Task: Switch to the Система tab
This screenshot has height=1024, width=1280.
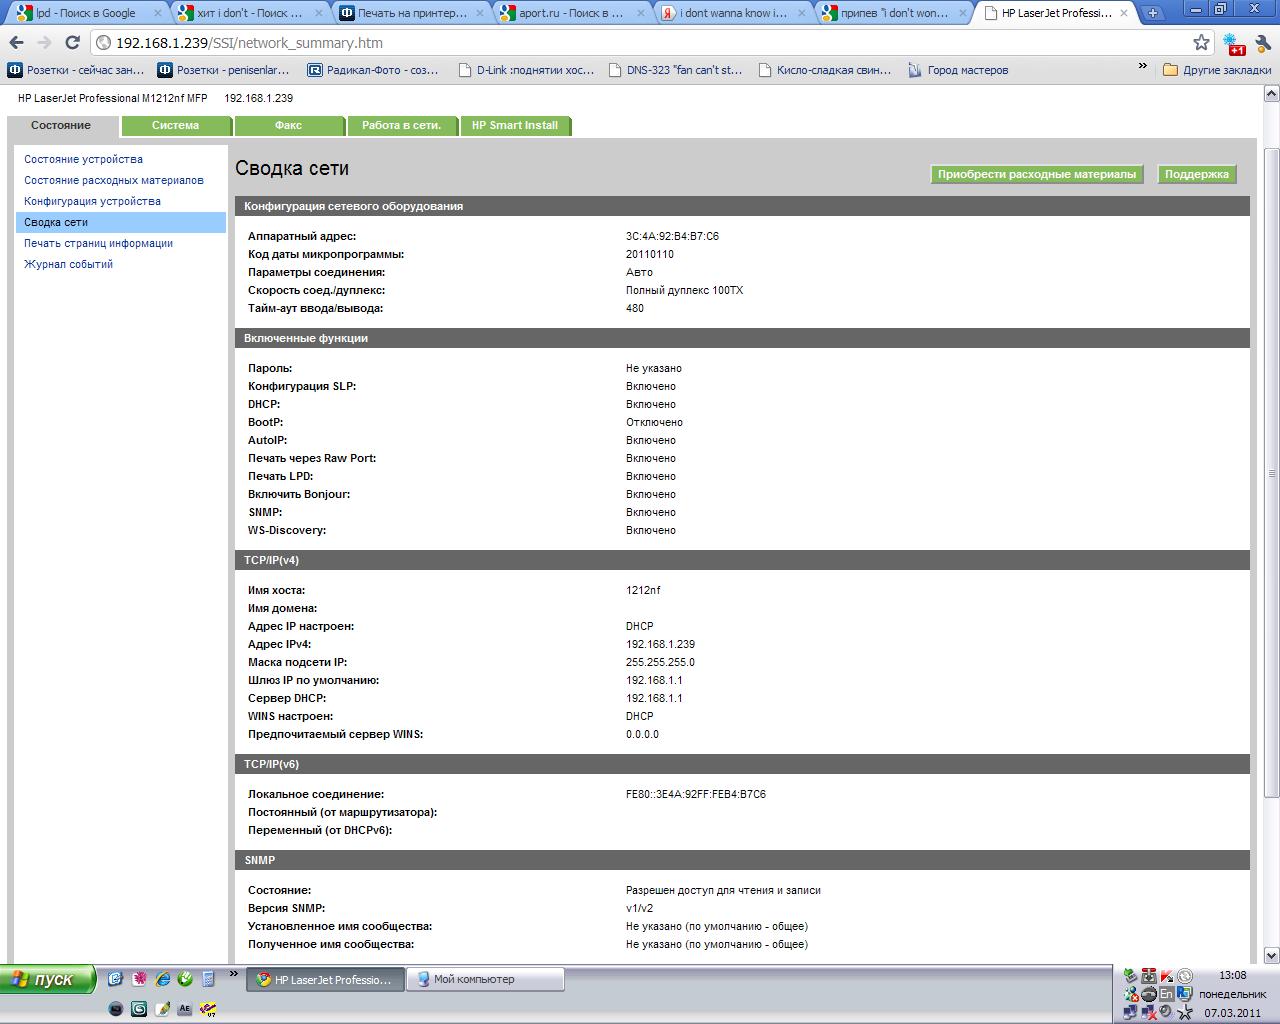Action: click(x=175, y=125)
